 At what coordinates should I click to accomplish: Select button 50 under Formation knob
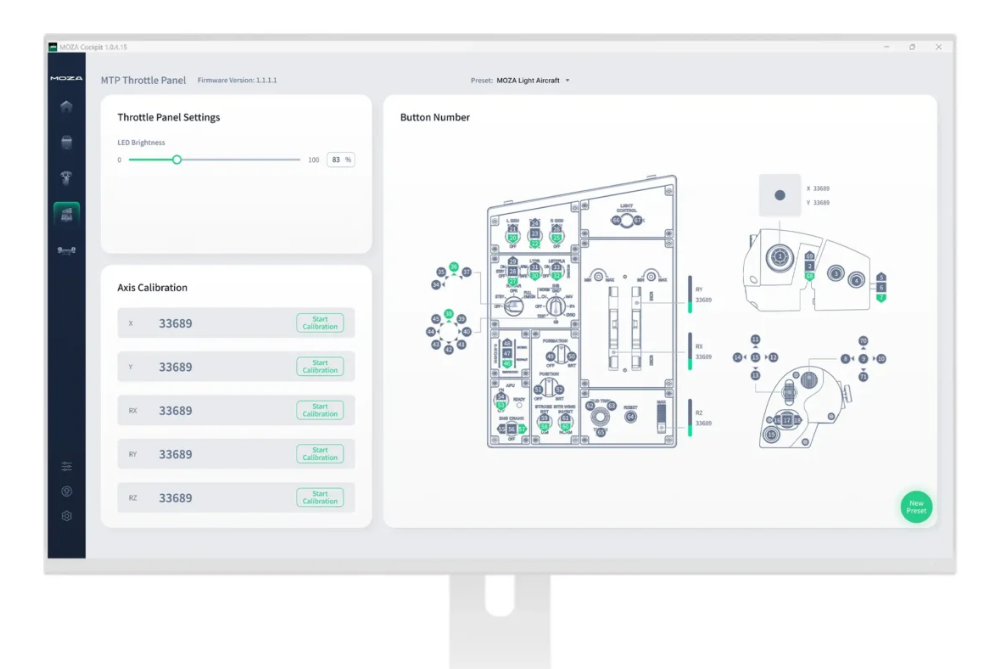click(571, 356)
